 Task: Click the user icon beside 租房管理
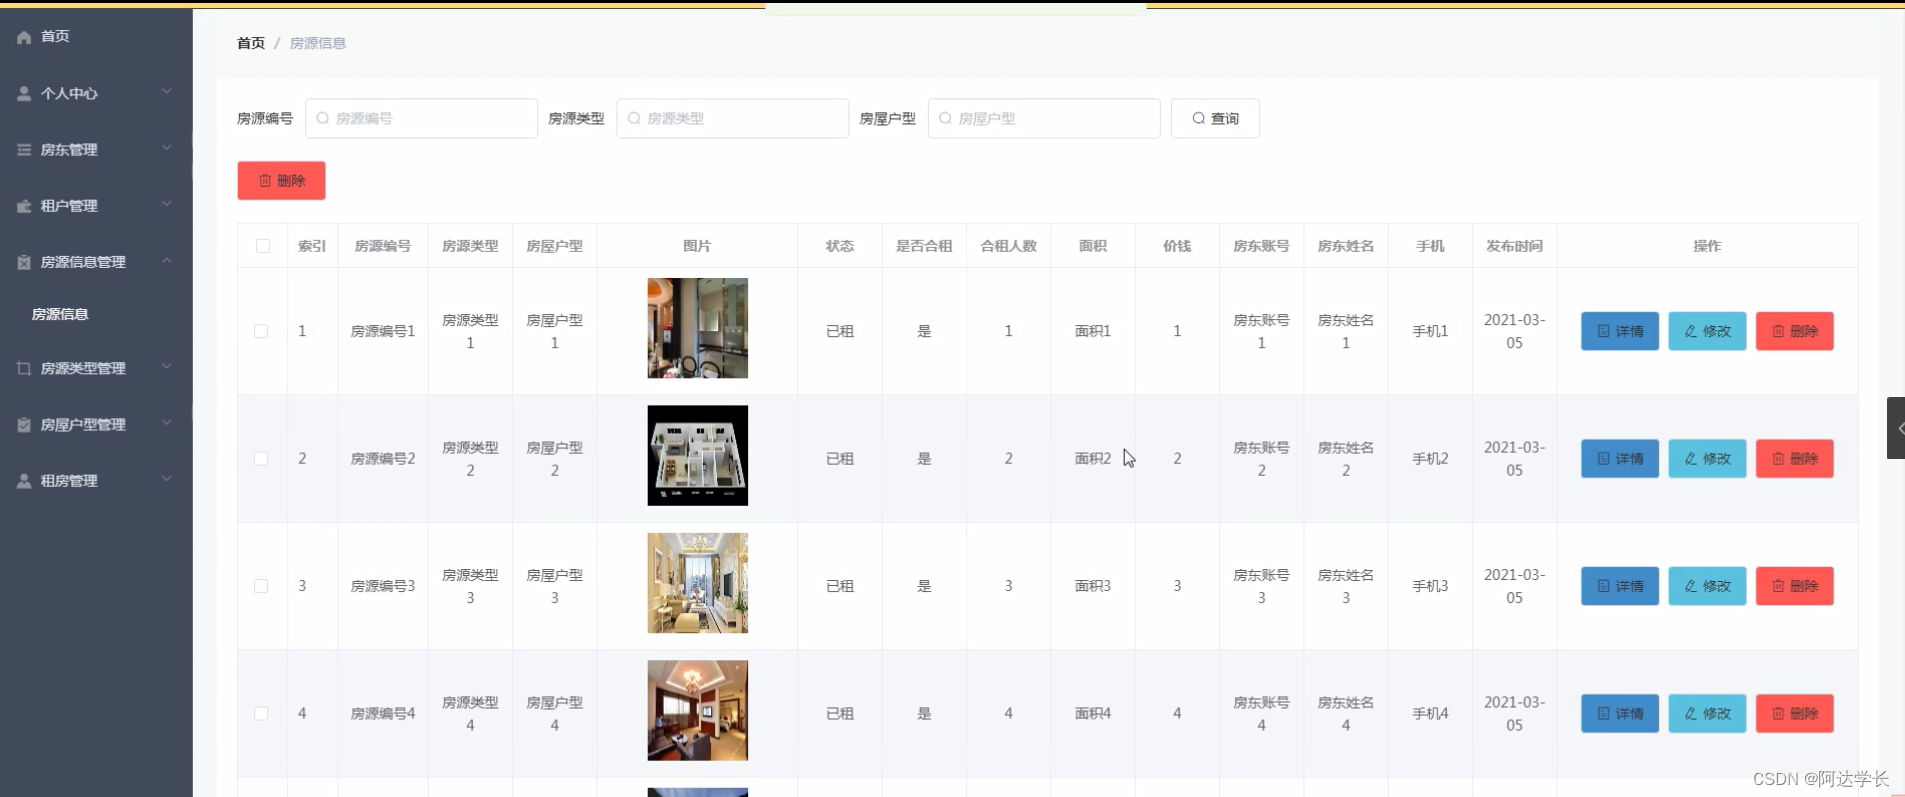[x=24, y=481]
